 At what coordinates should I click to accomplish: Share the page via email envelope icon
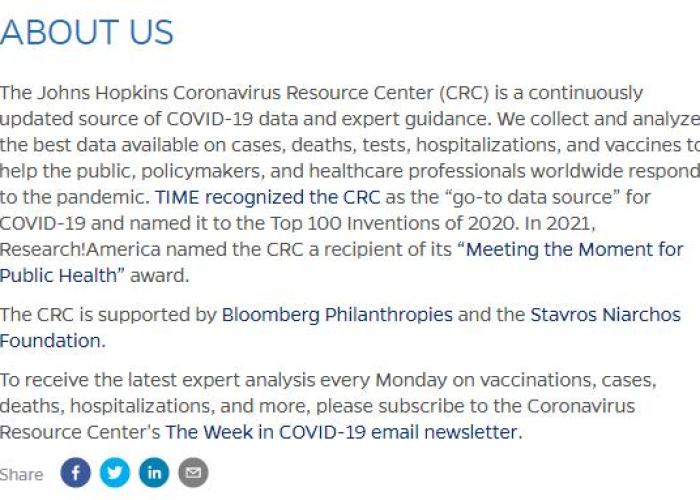[x=193, y=472]
